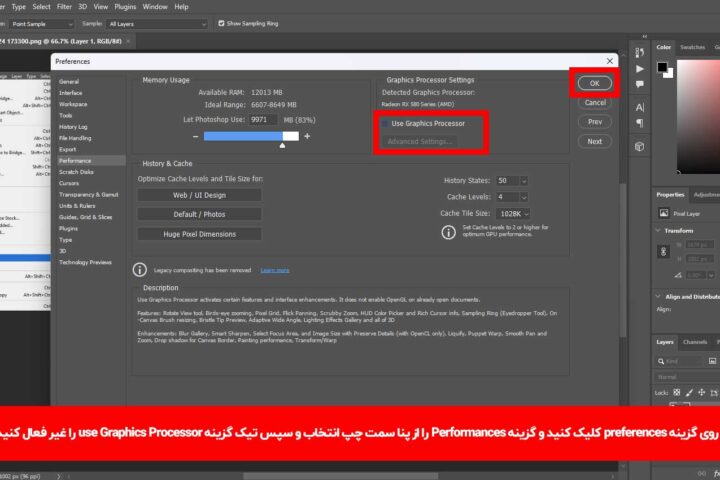Click the Let Photoshop Use memory field
Screen dimensions: 720x480
[x=263, y=120]
